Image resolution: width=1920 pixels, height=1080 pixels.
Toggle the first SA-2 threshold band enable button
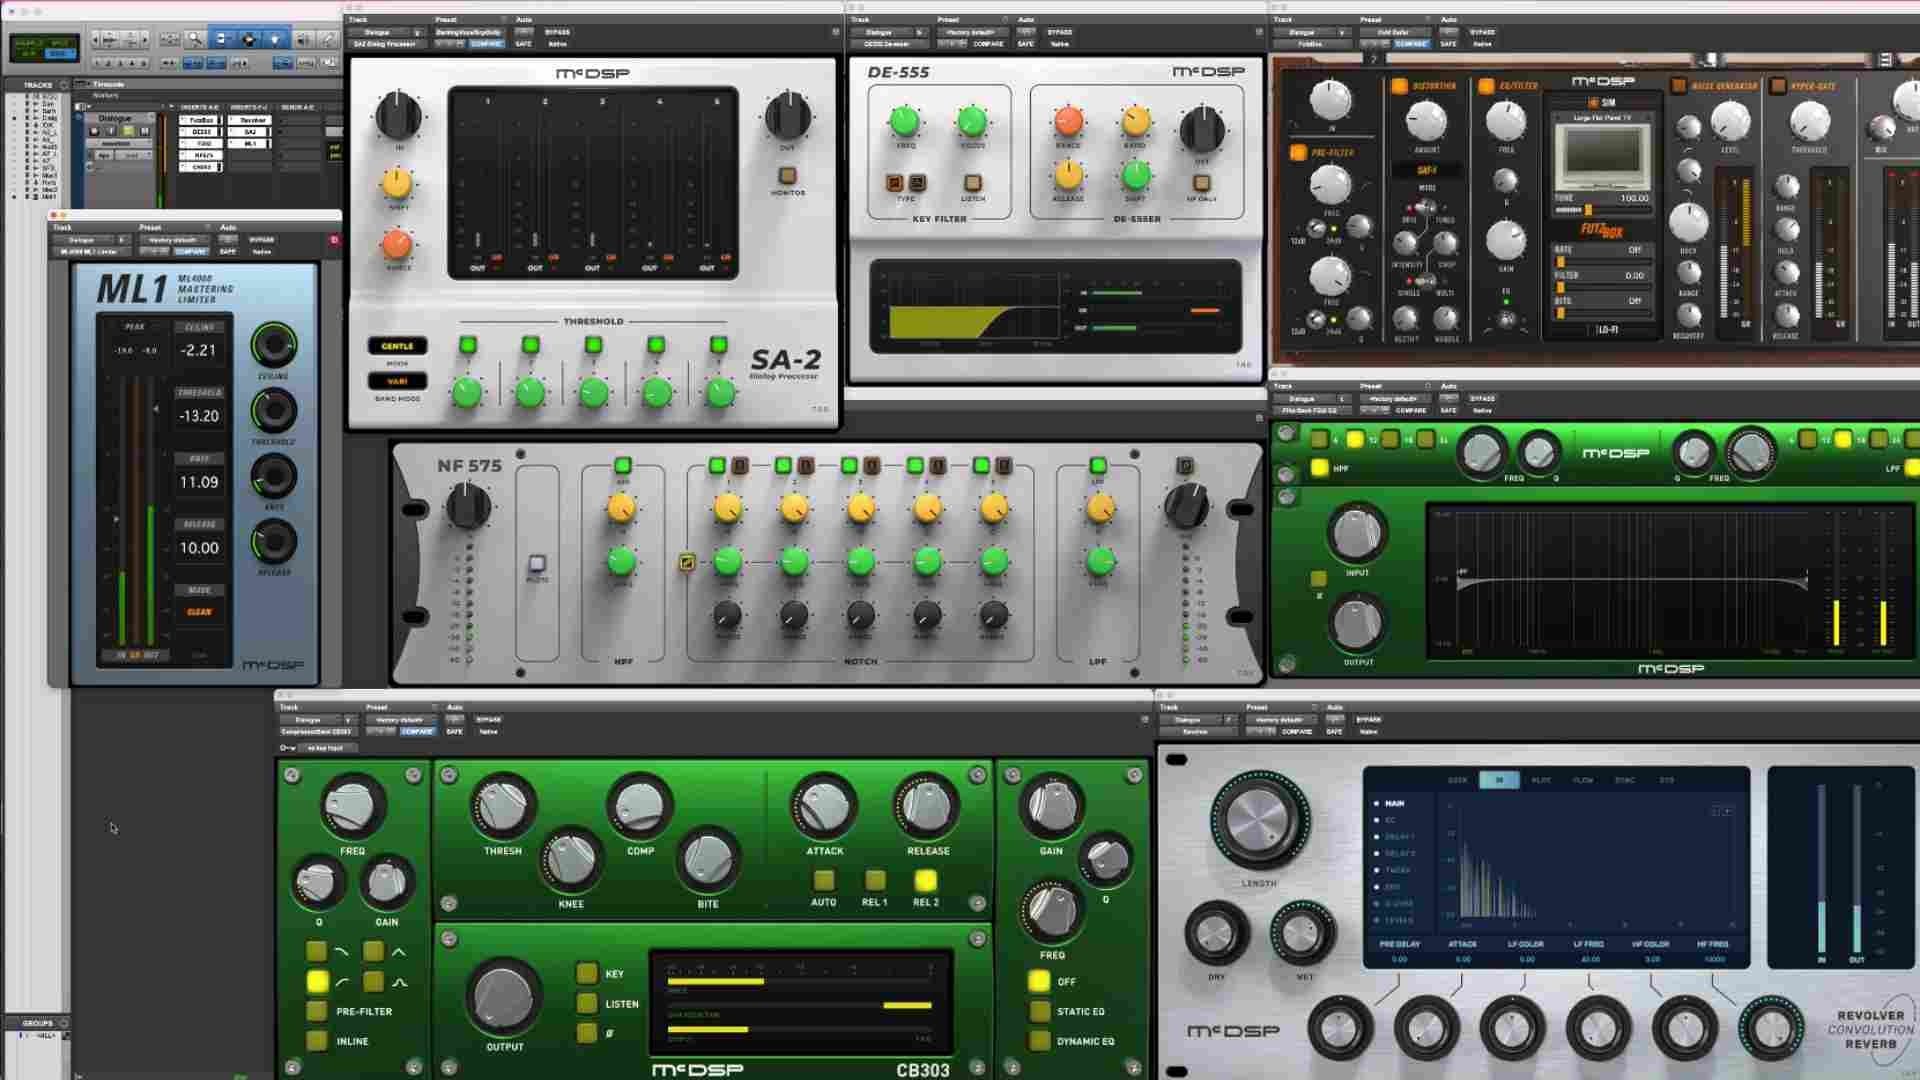pyautogui.click(x=467, y=345)
